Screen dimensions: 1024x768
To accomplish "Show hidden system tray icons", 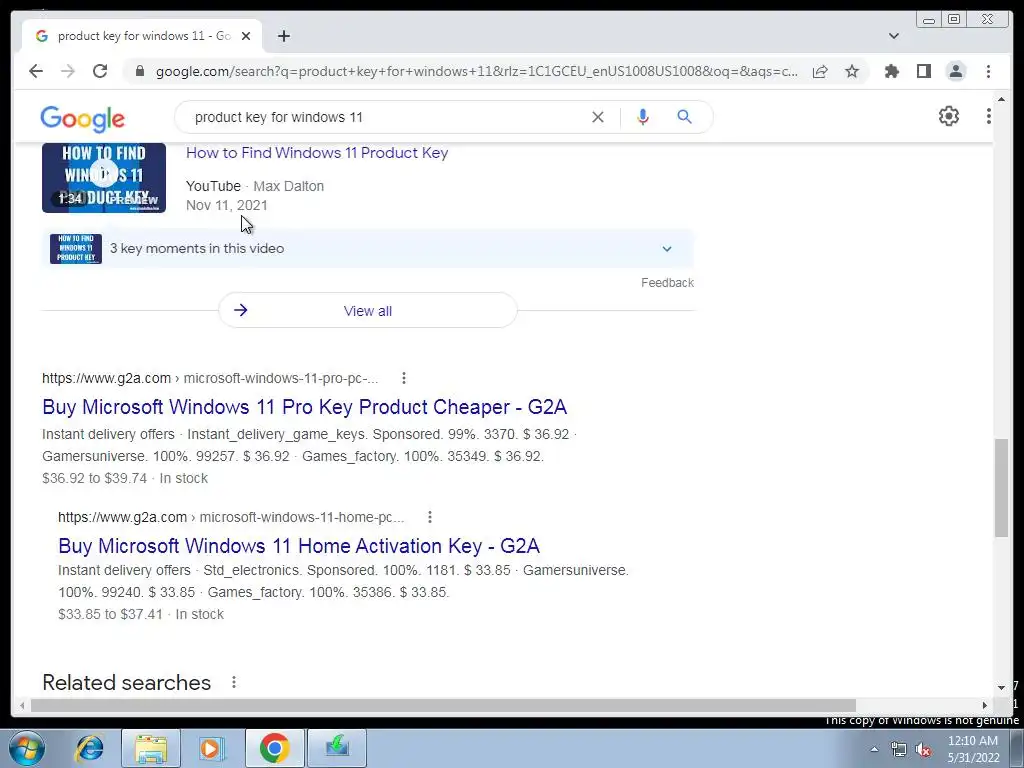I will point(874,749).
